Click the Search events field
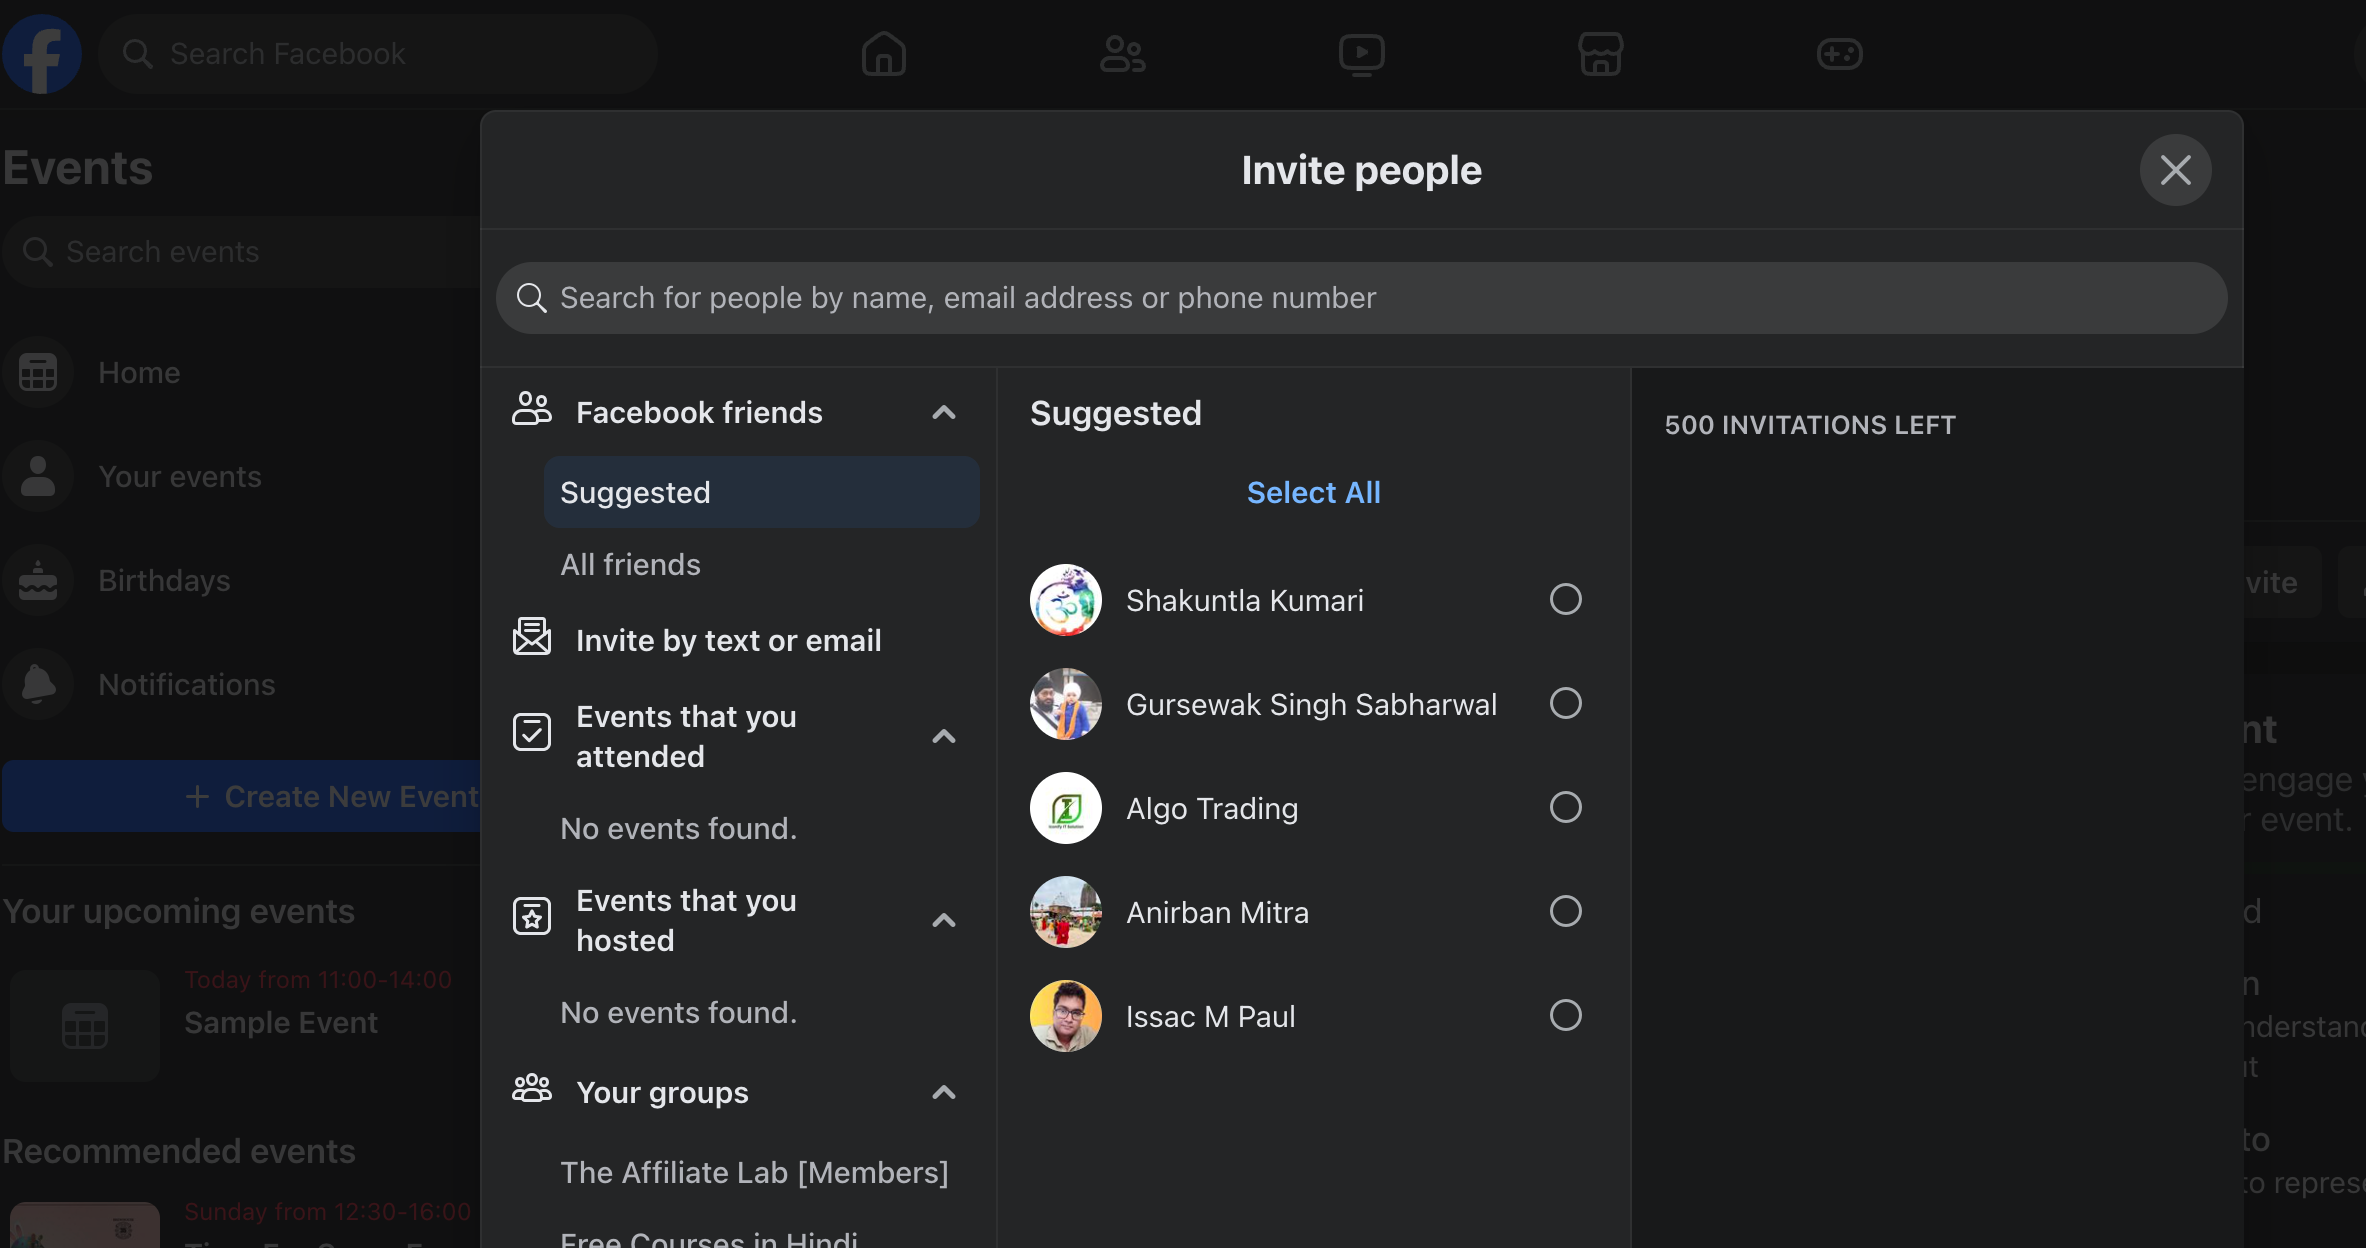The width and height of the screenshot is (2366, 1248). (242, 252)
